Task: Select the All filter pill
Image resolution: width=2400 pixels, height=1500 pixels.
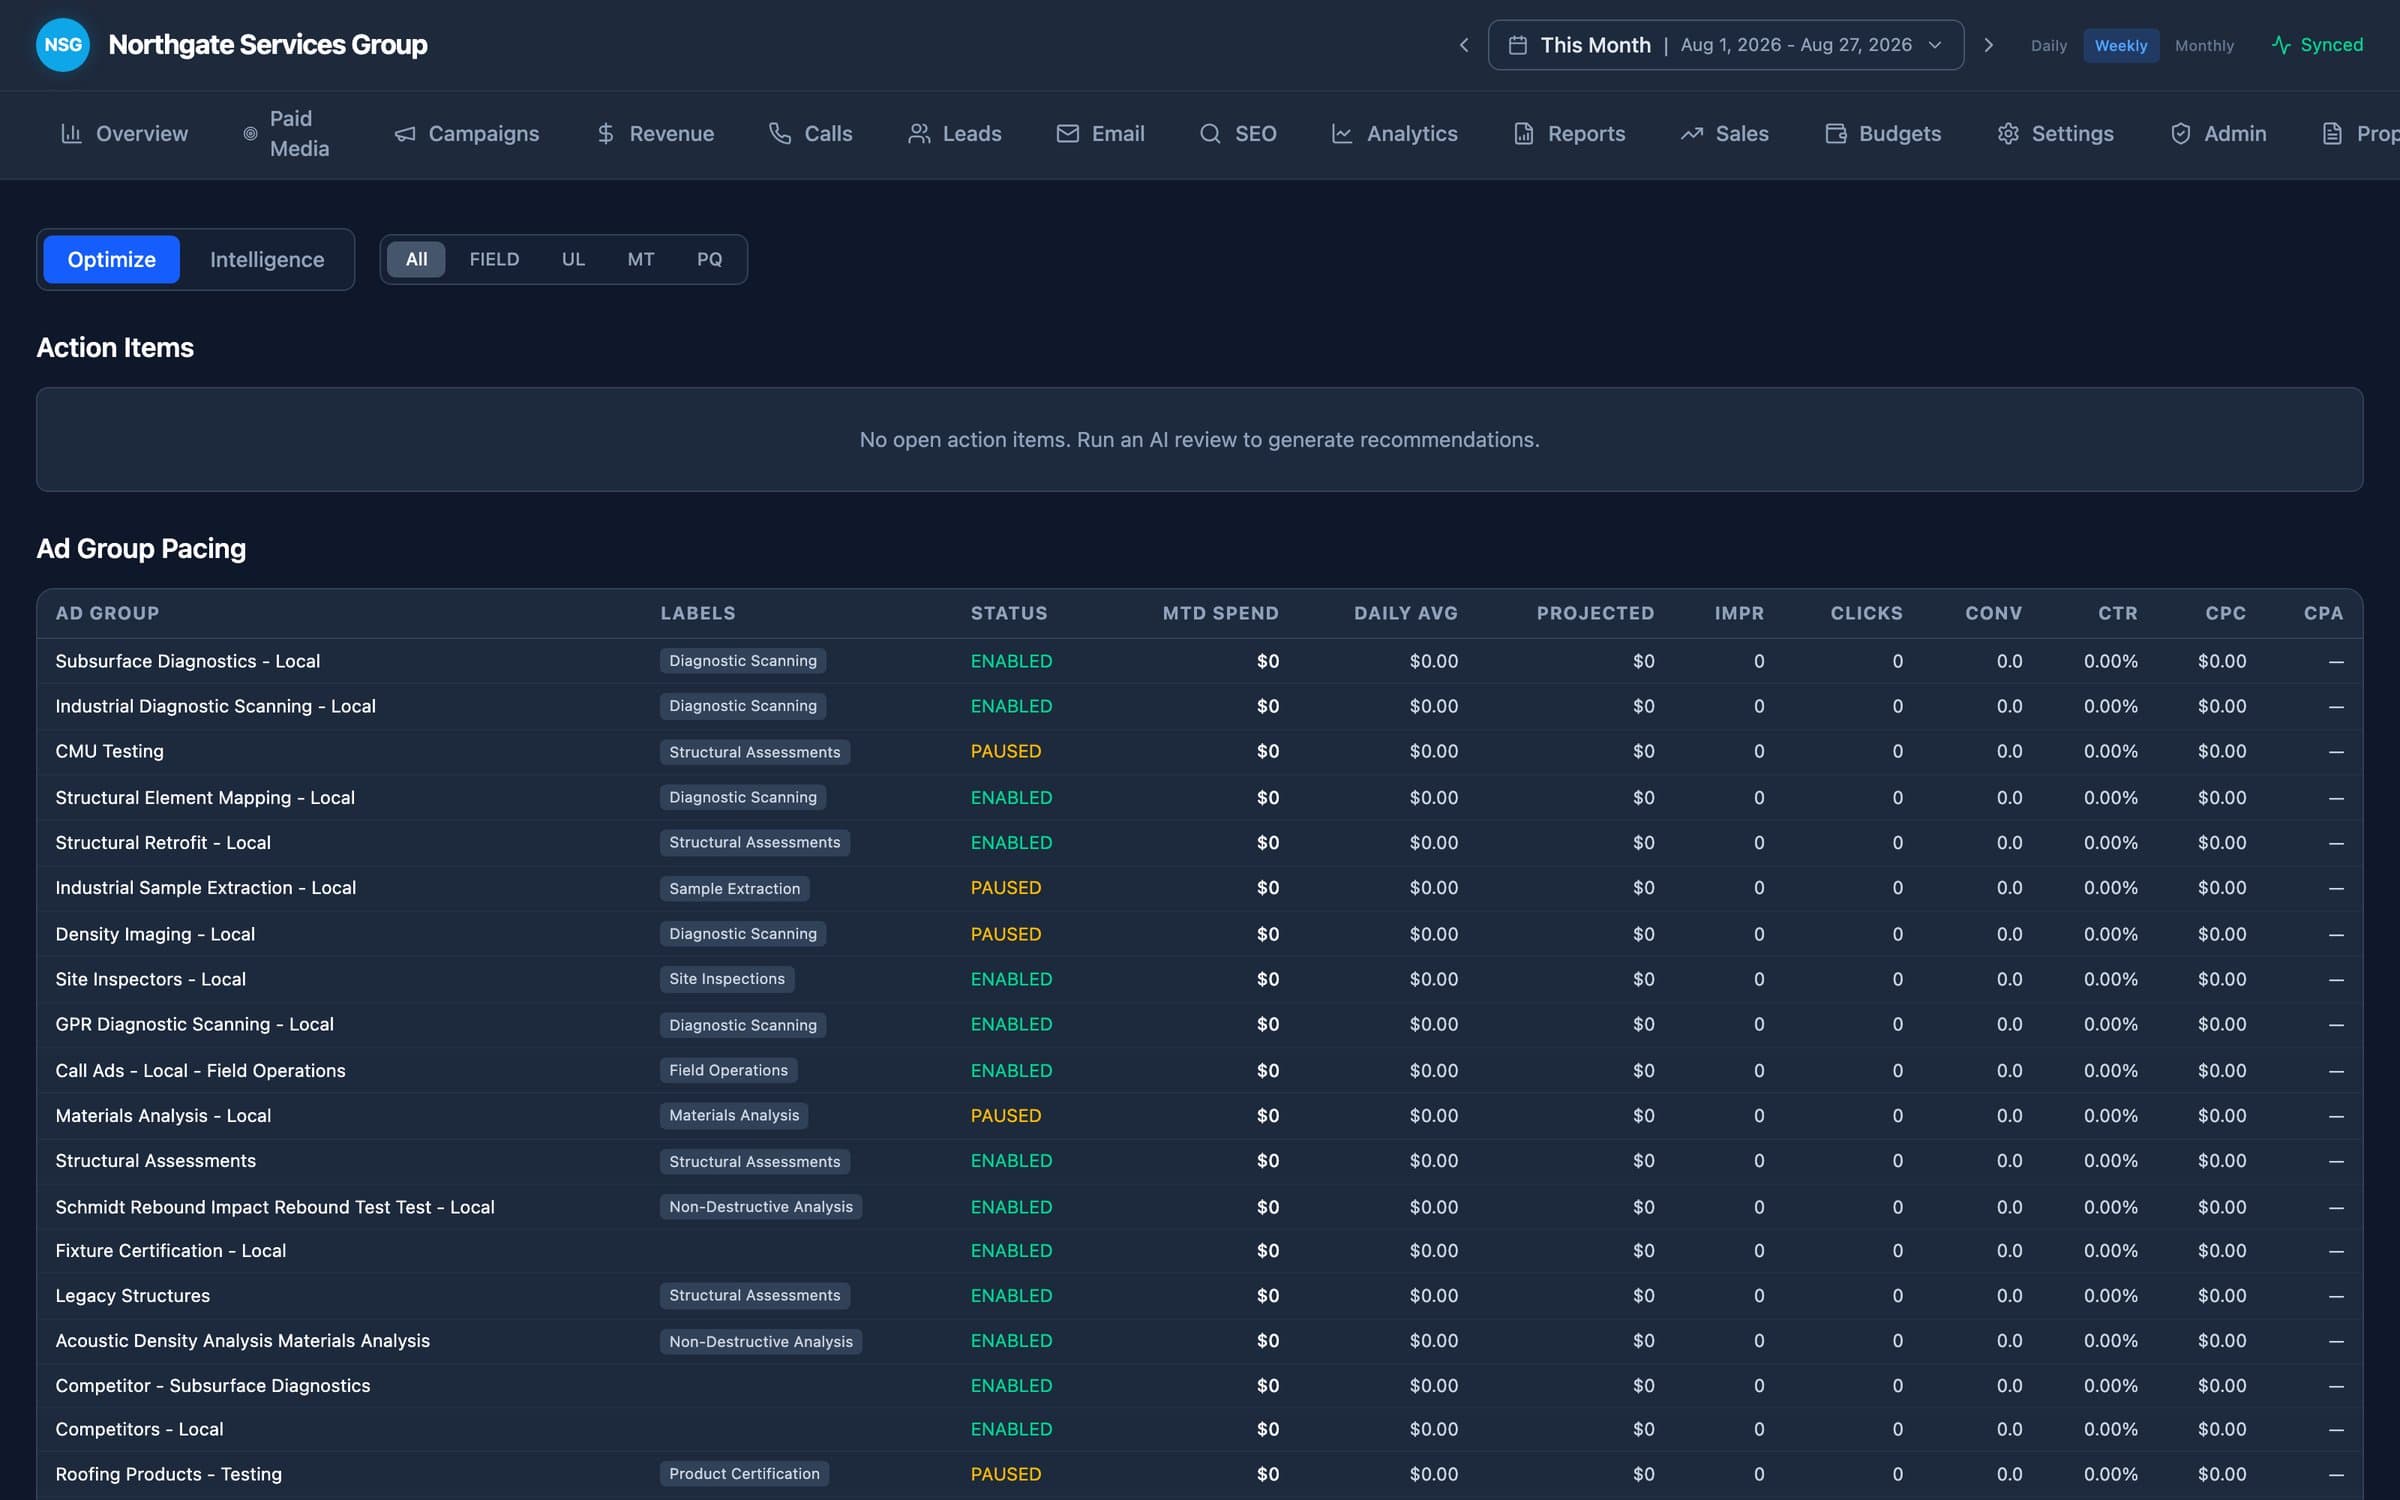Action: tap(416, 259)
